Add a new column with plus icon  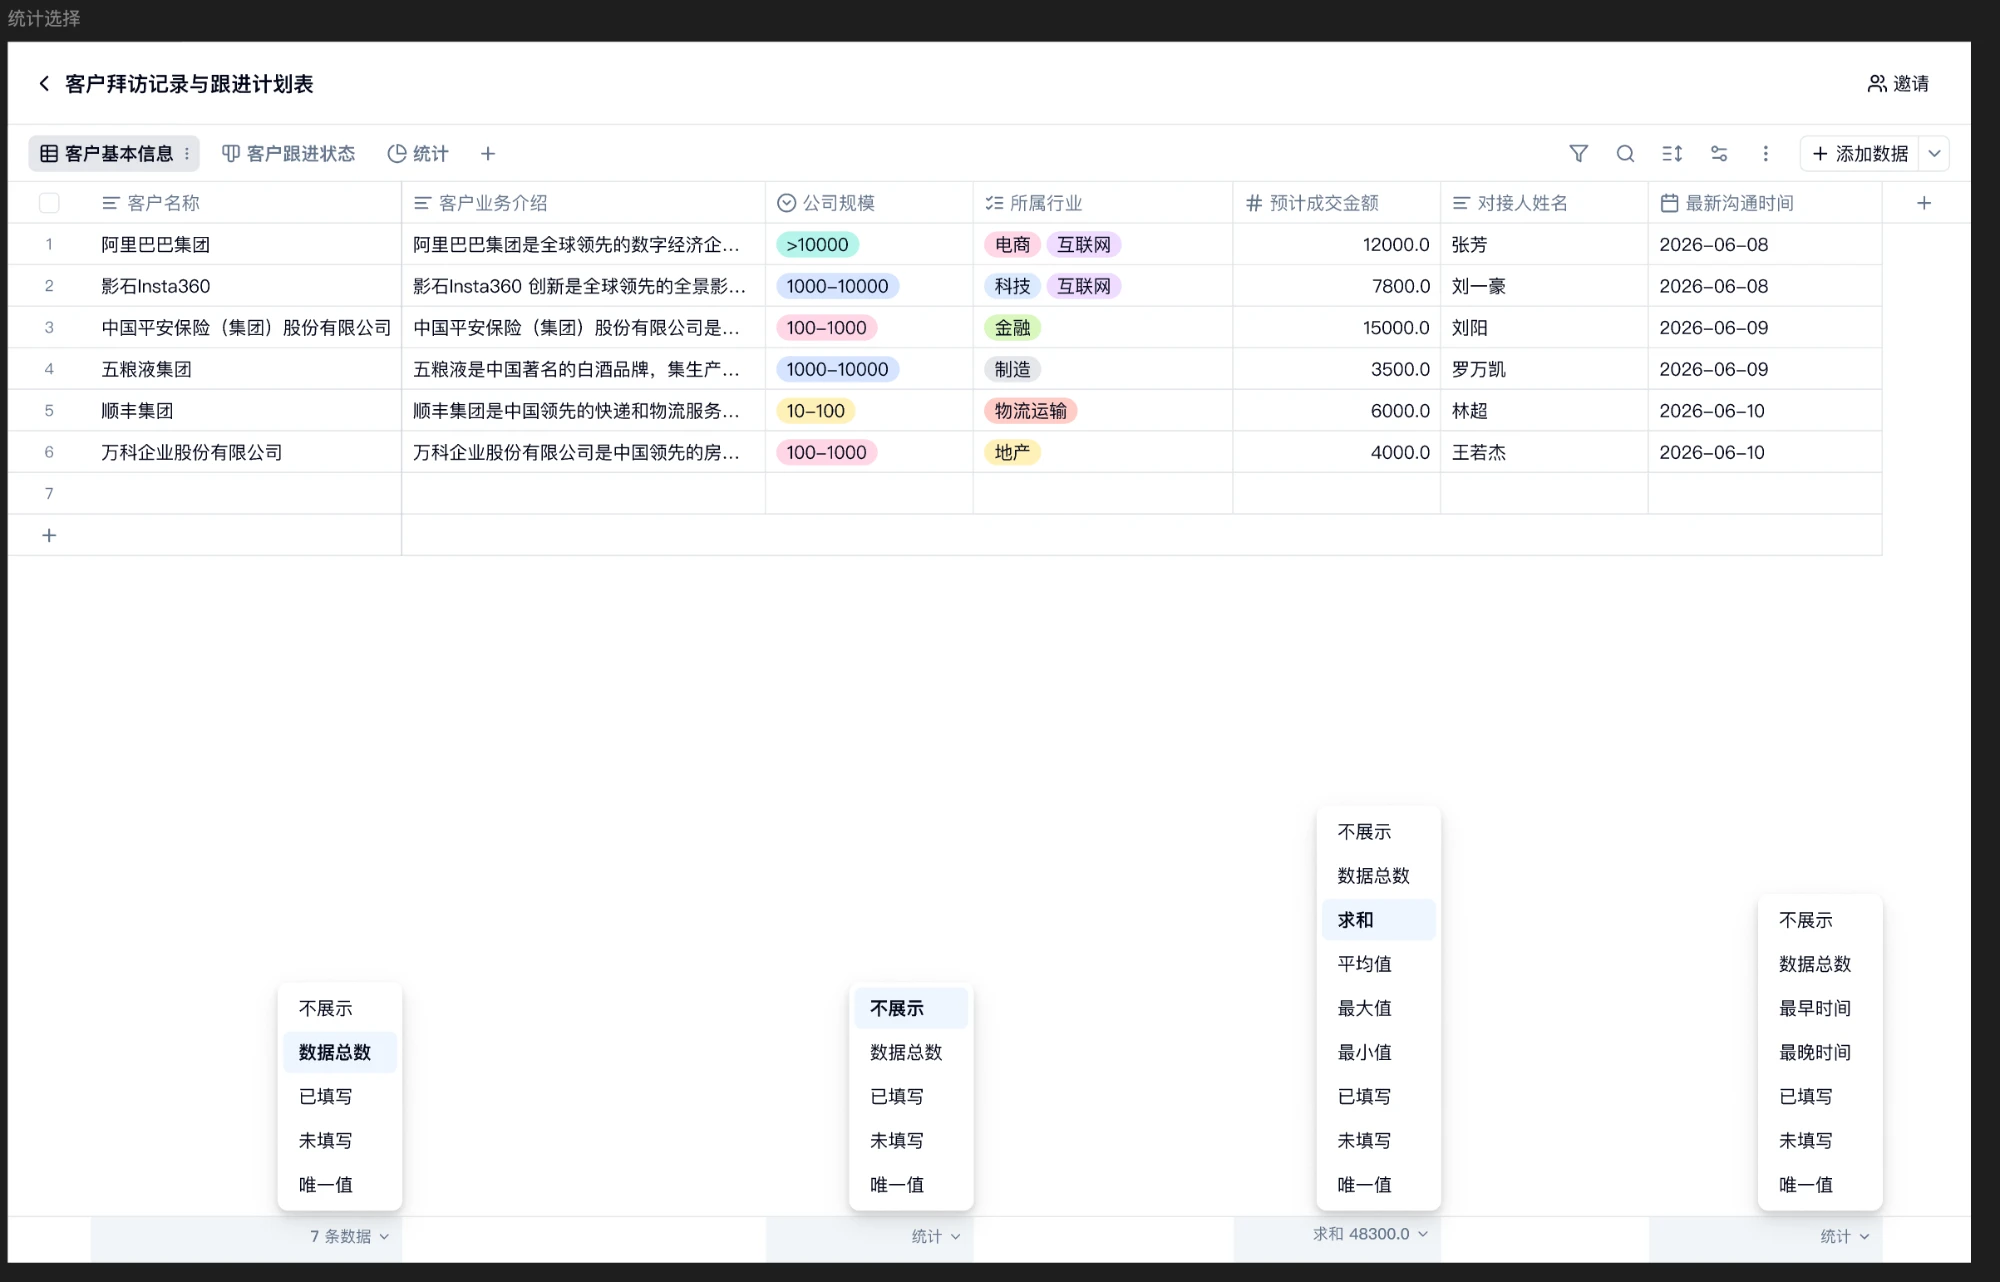[x=1924, y=203]
